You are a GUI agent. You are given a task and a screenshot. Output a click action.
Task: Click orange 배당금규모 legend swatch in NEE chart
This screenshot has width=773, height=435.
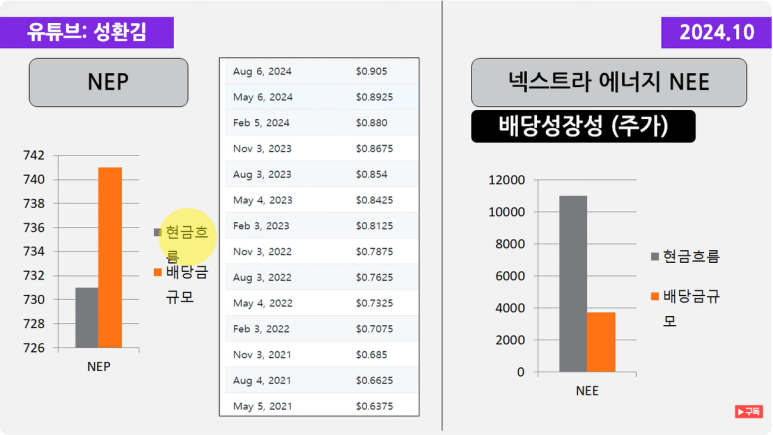[x=655, y=296]
